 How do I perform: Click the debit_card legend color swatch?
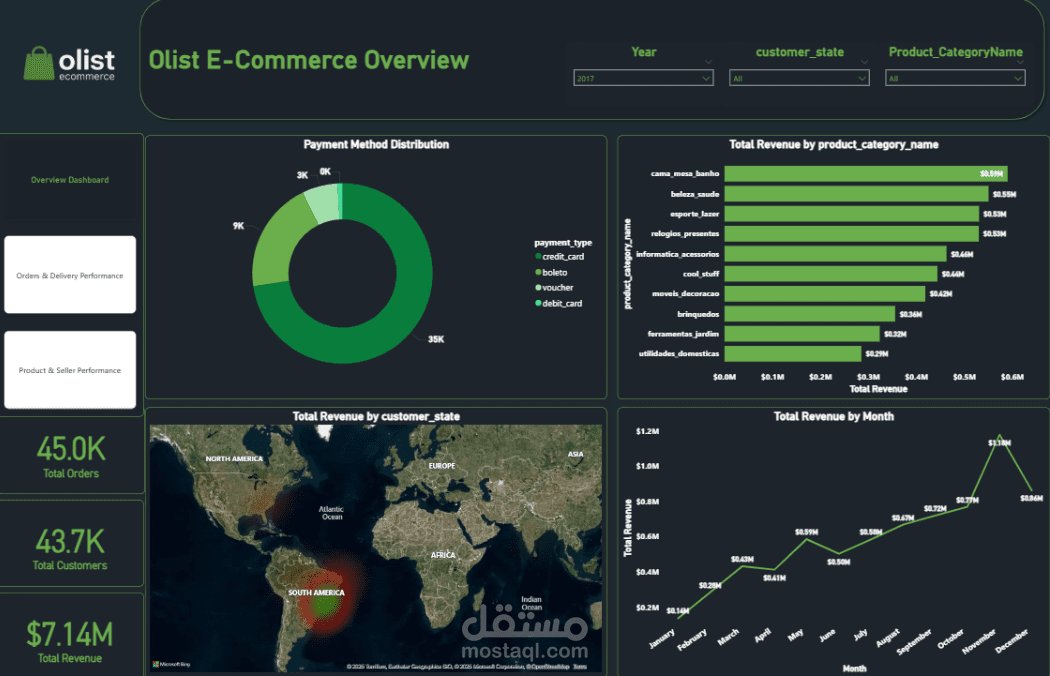coord(538,303)
